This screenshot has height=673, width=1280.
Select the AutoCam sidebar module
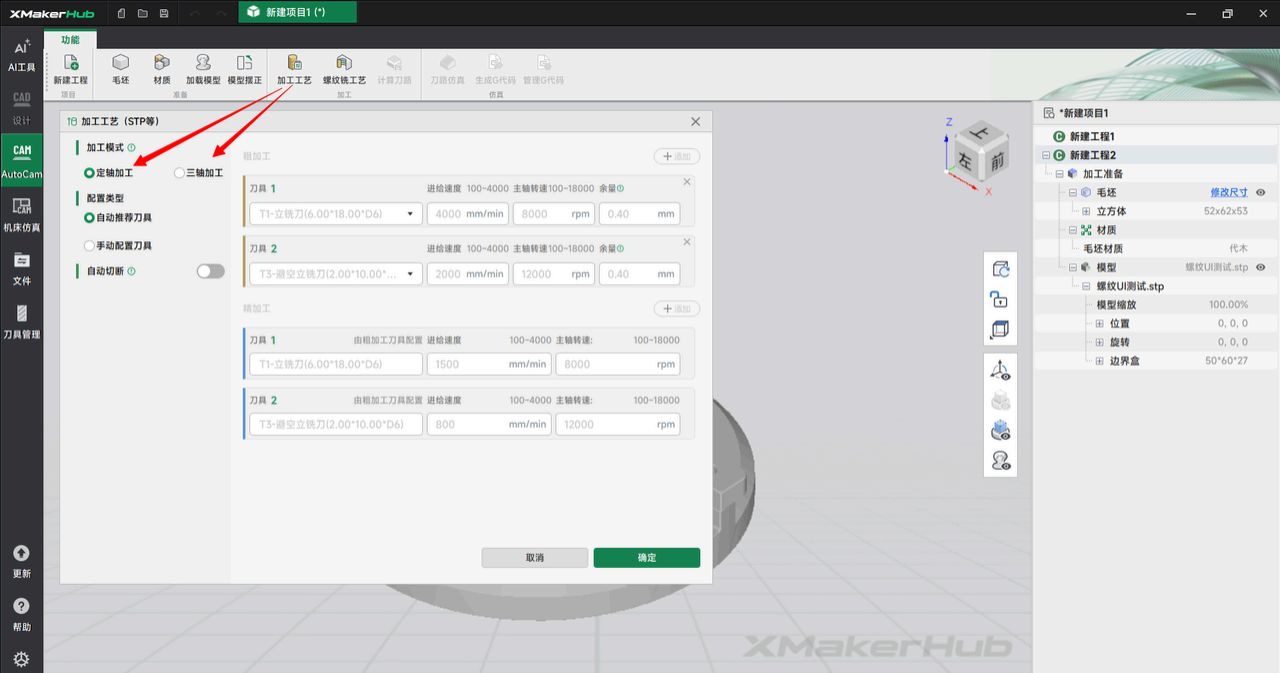(x=21, y=162)
